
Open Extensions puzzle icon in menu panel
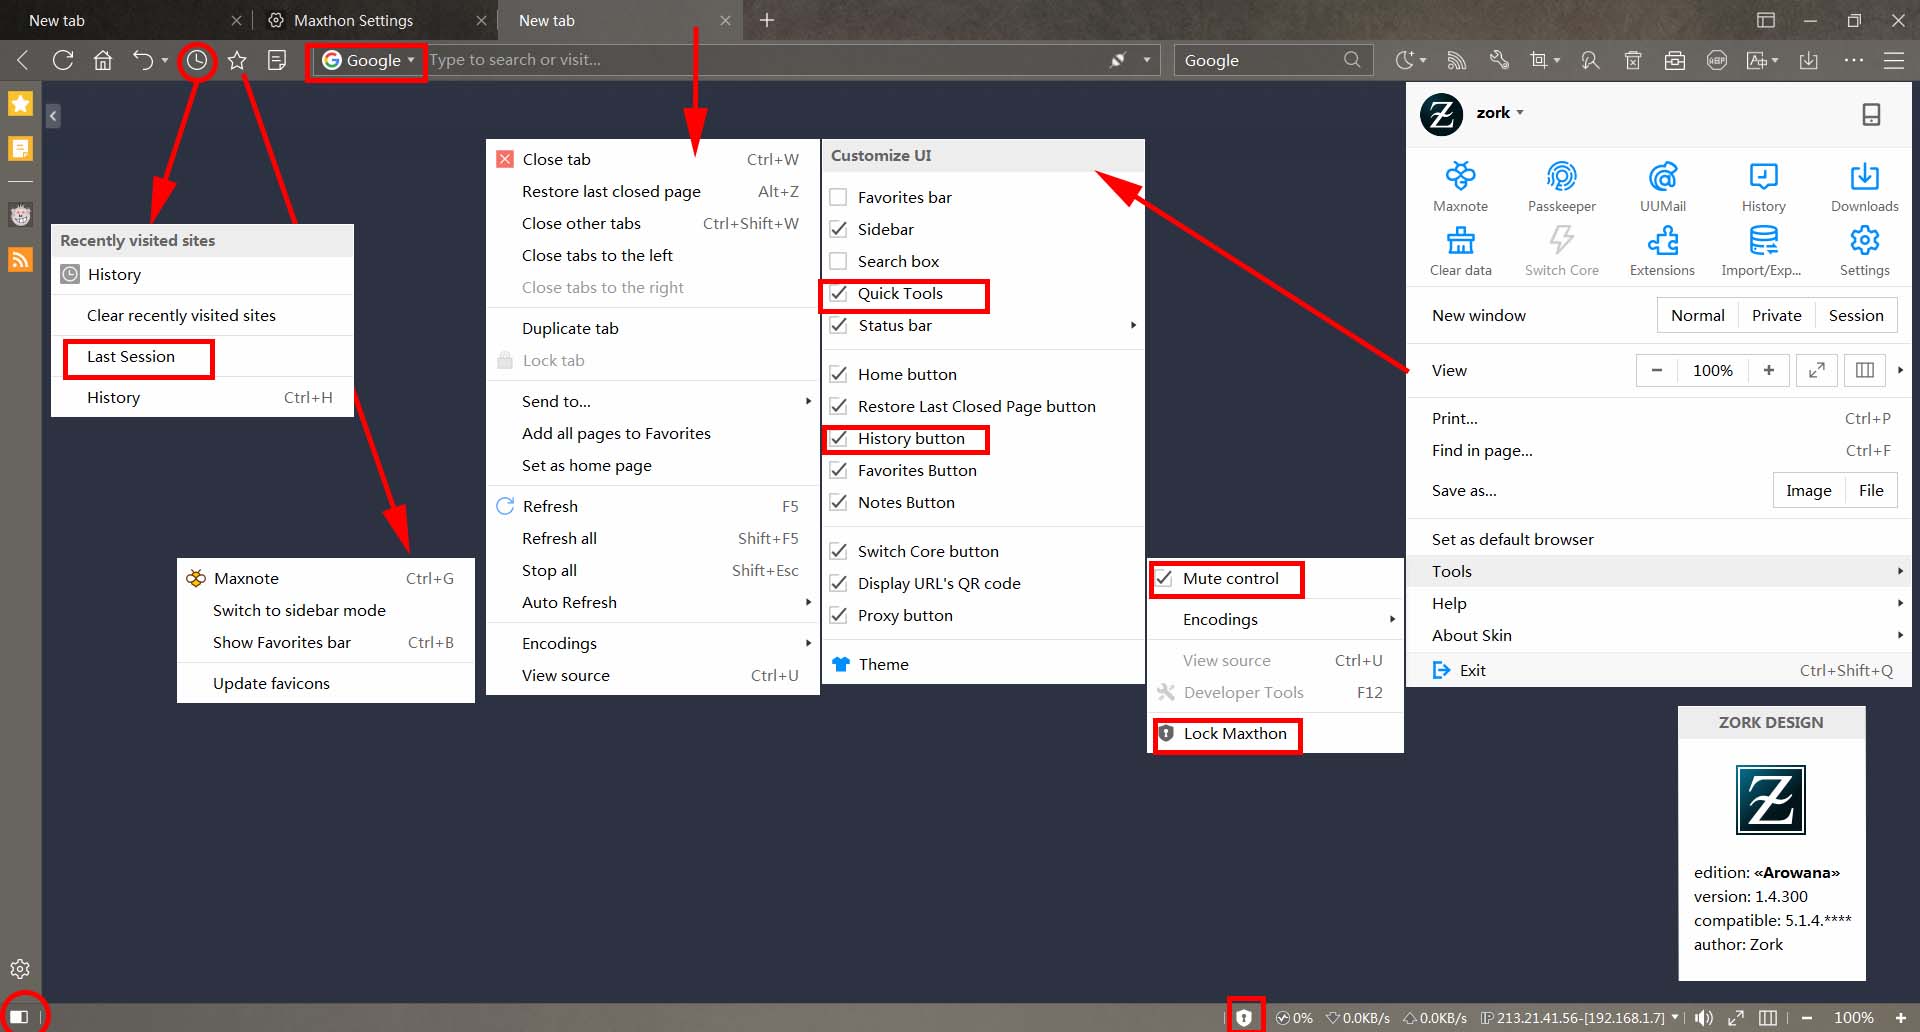tap(1662, 250)
